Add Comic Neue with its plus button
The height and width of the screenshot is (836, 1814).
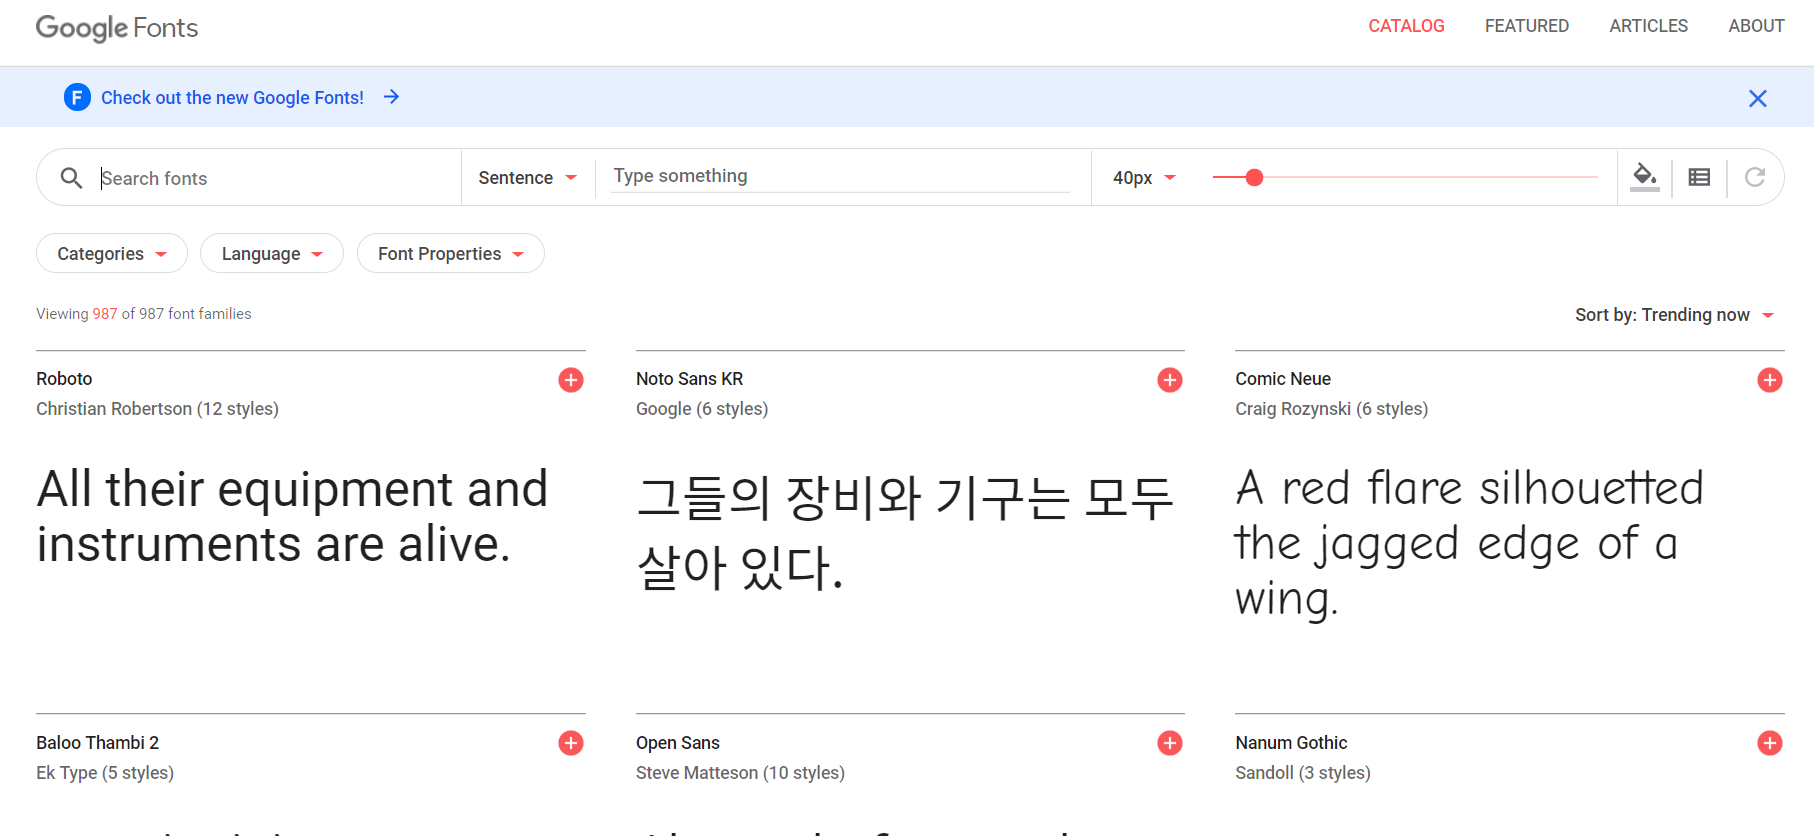(1770, 380)
